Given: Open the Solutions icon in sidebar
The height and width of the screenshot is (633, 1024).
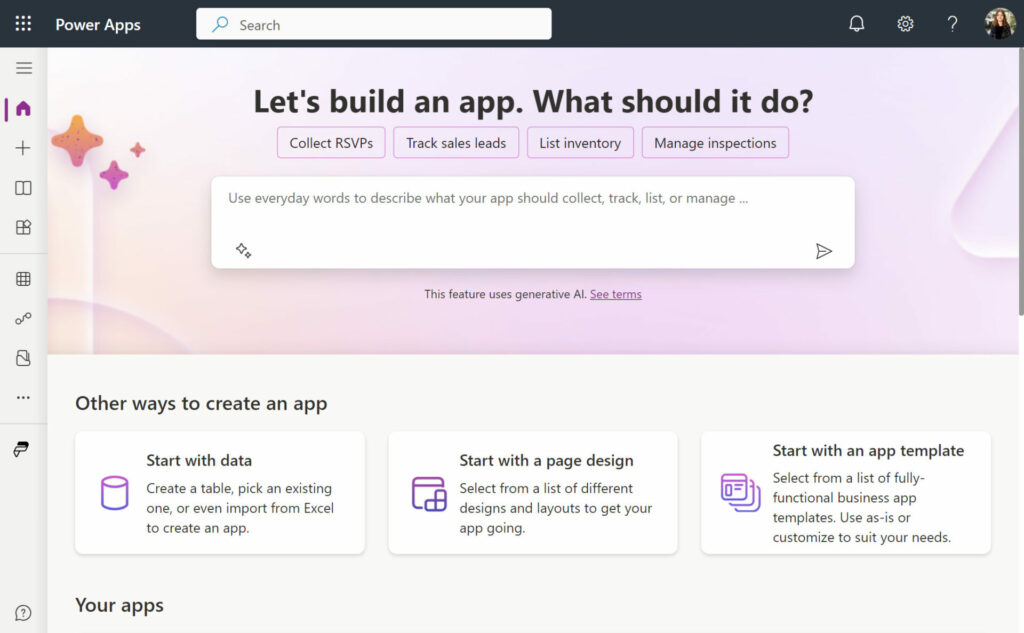Looking at the screenshot, I should (x=24, y=358).
